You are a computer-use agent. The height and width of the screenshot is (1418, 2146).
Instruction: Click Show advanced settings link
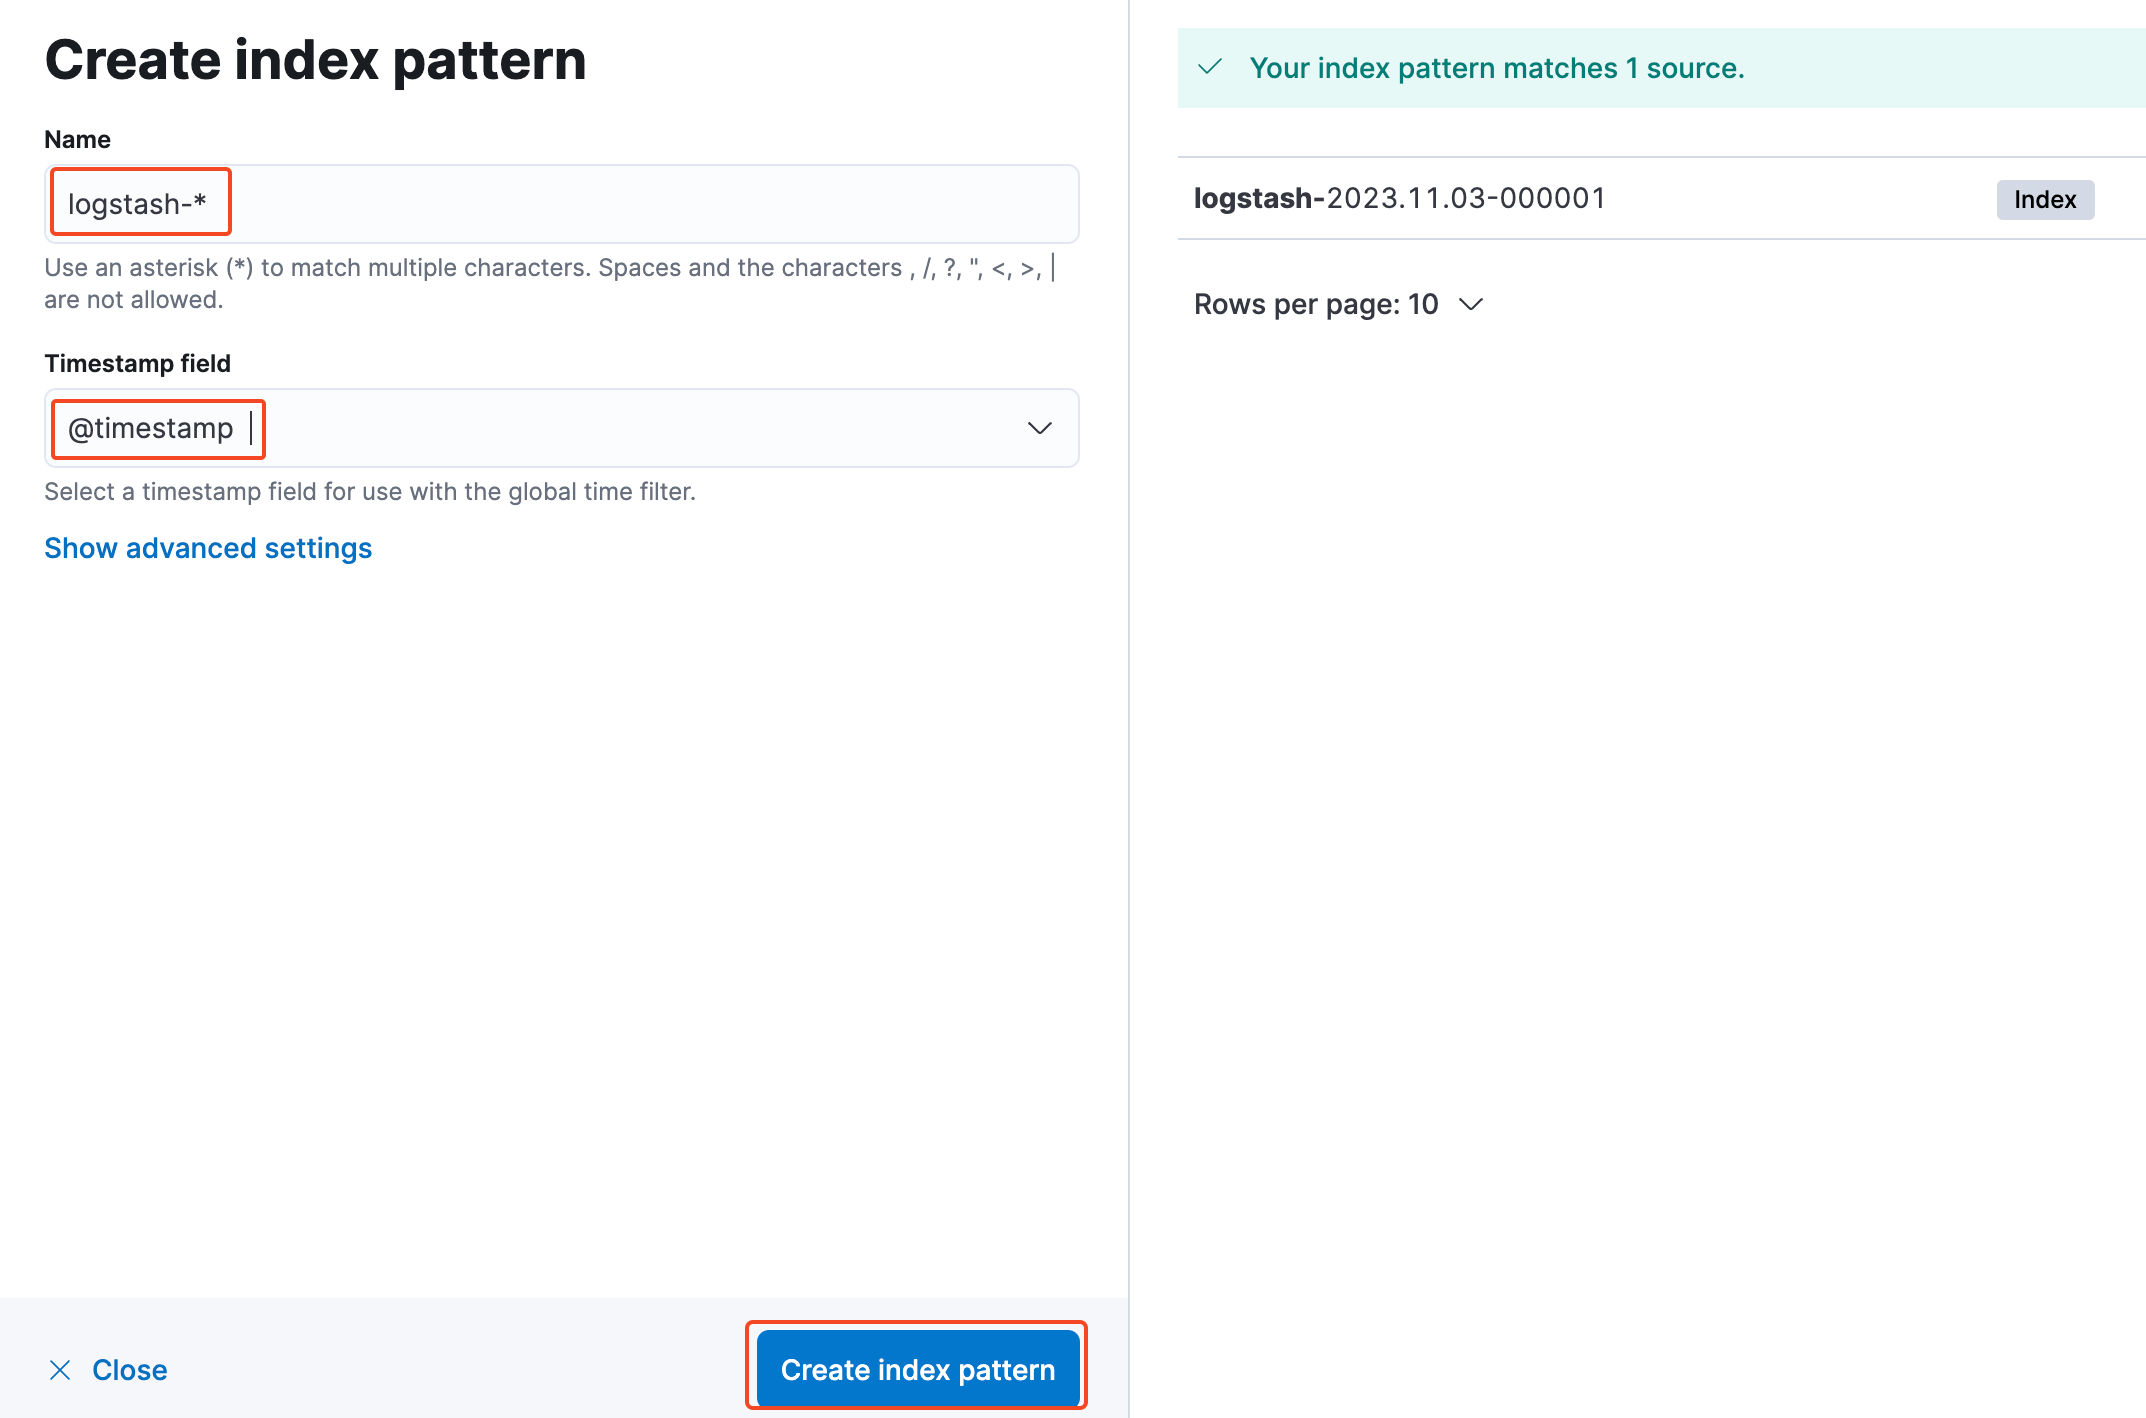click(x=208, y=548)
